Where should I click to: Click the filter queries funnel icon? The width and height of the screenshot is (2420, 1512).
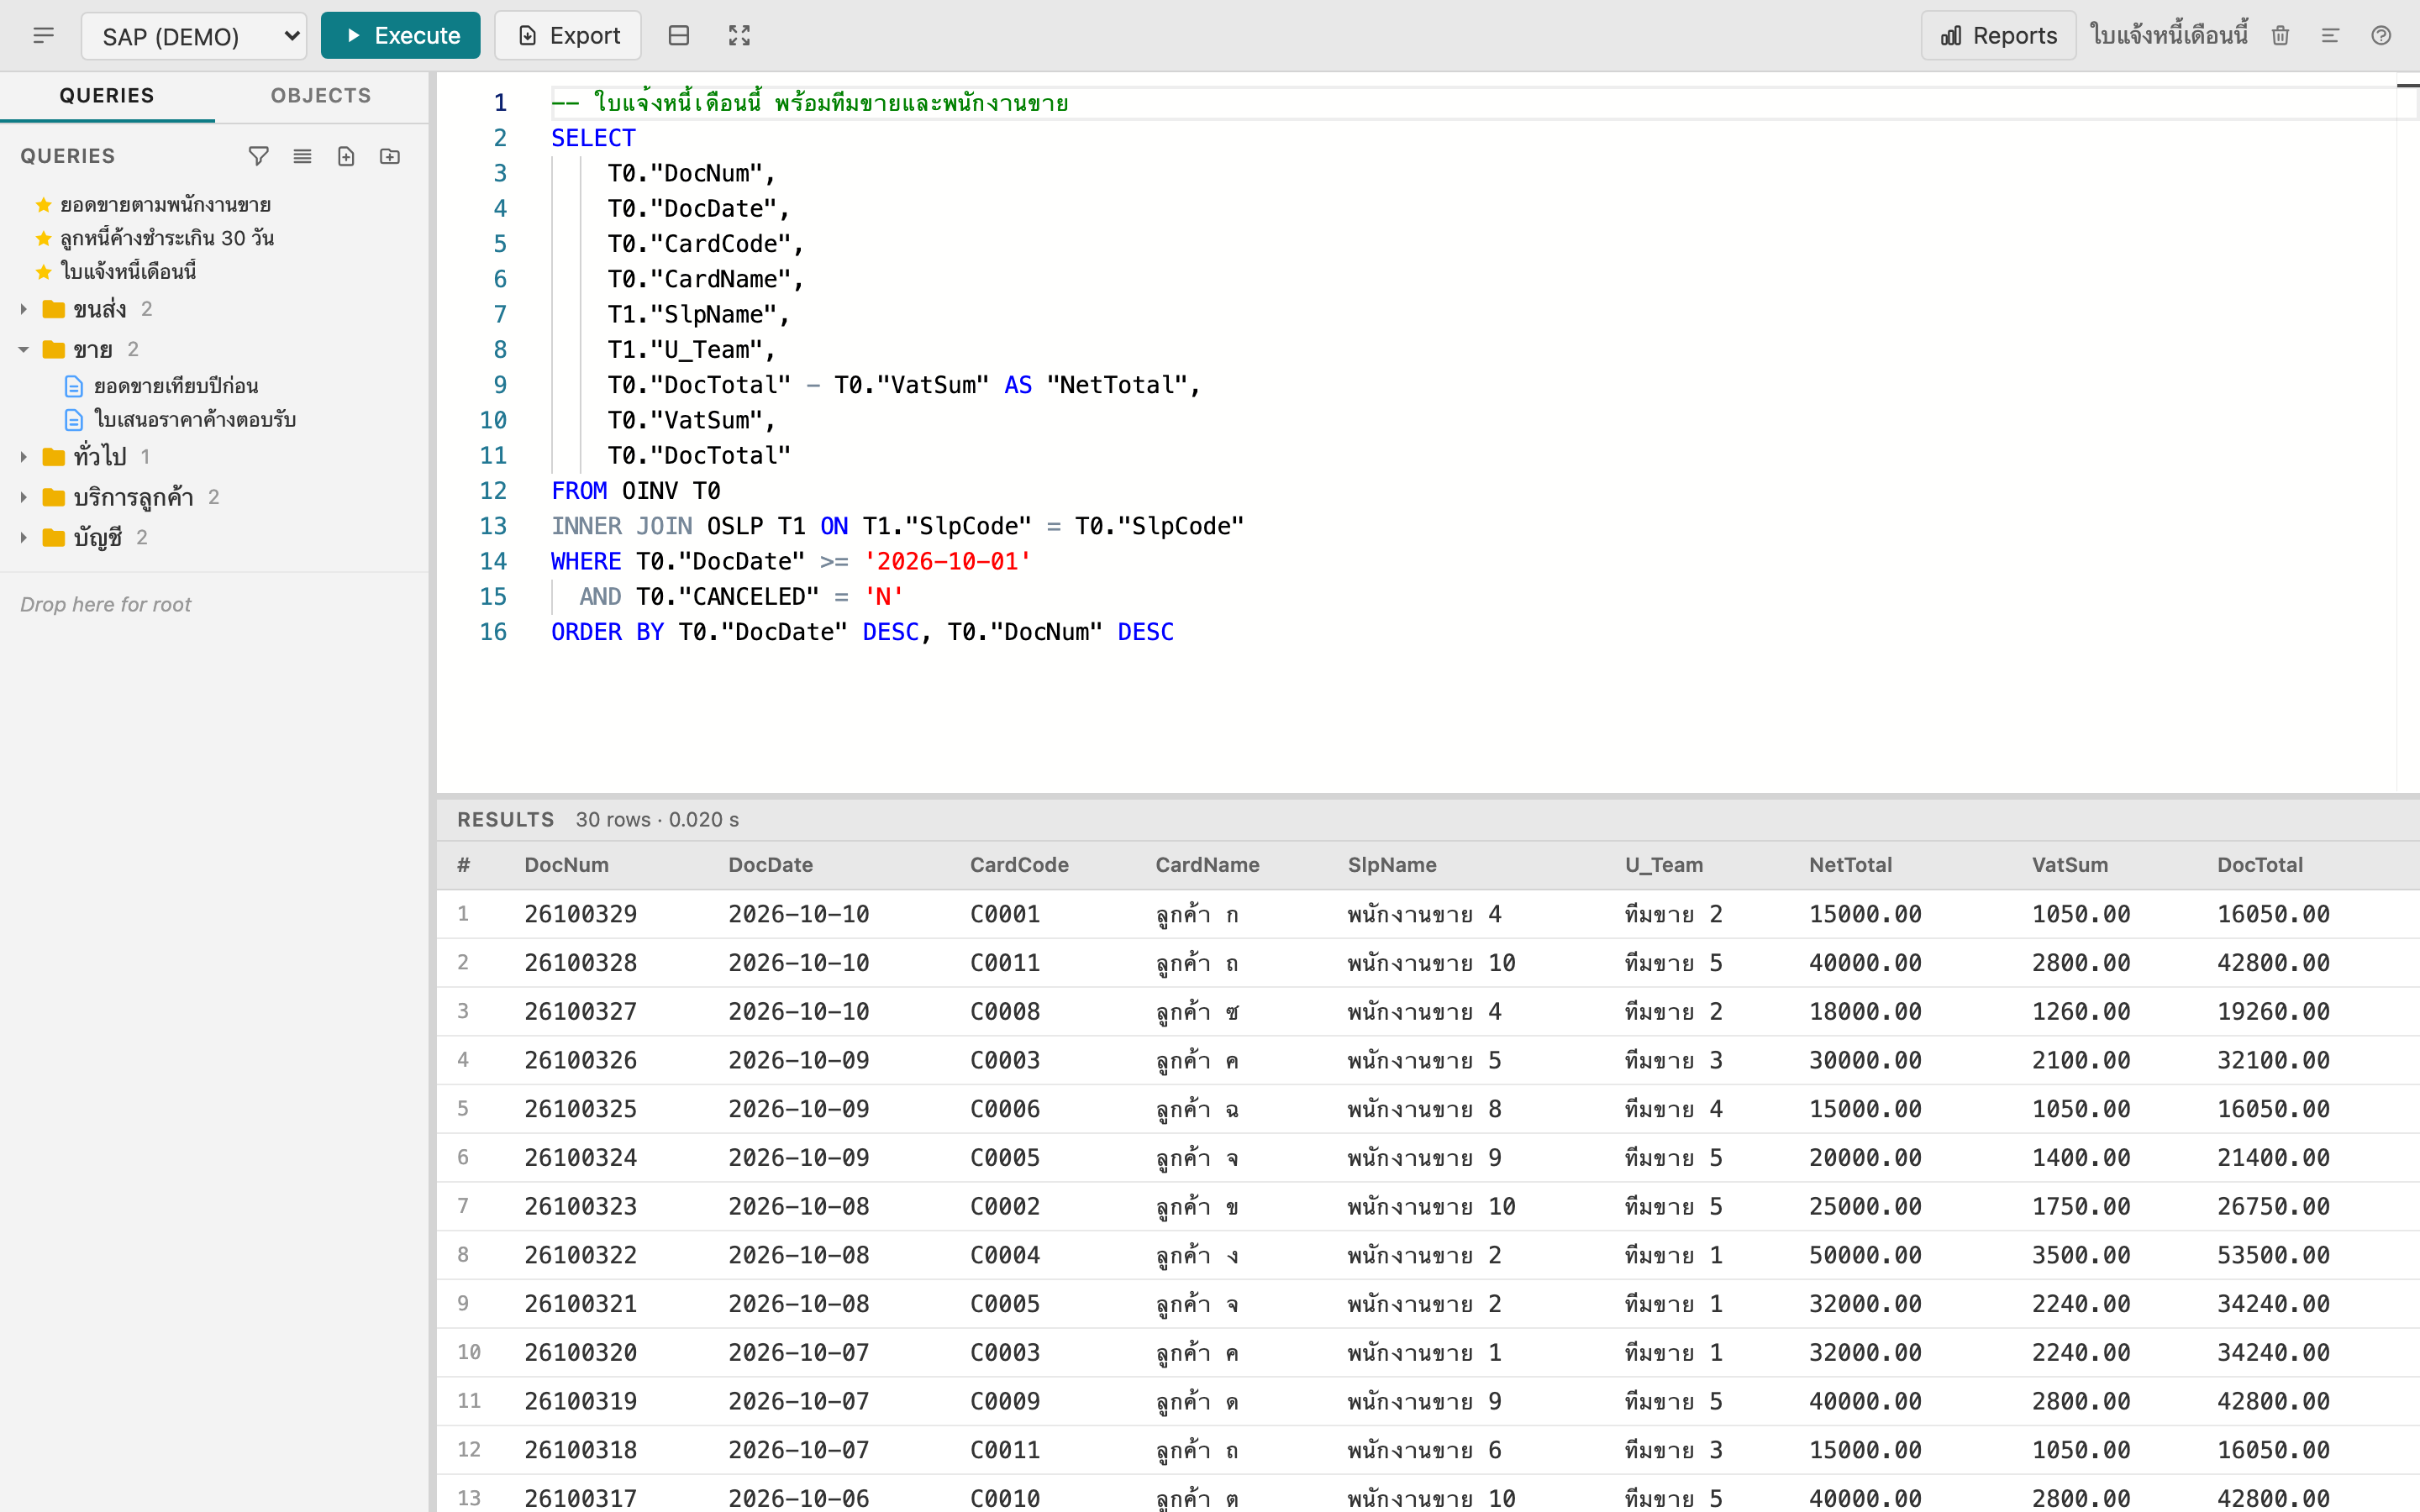click(x=258, y=156)
